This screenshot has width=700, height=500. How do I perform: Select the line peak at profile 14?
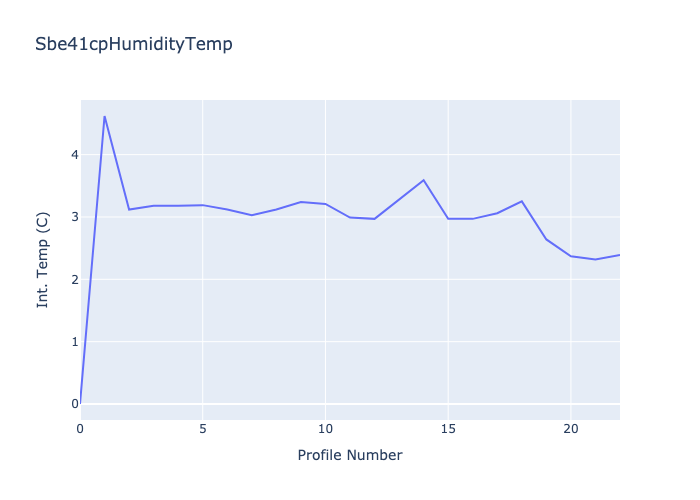(423, 180)
